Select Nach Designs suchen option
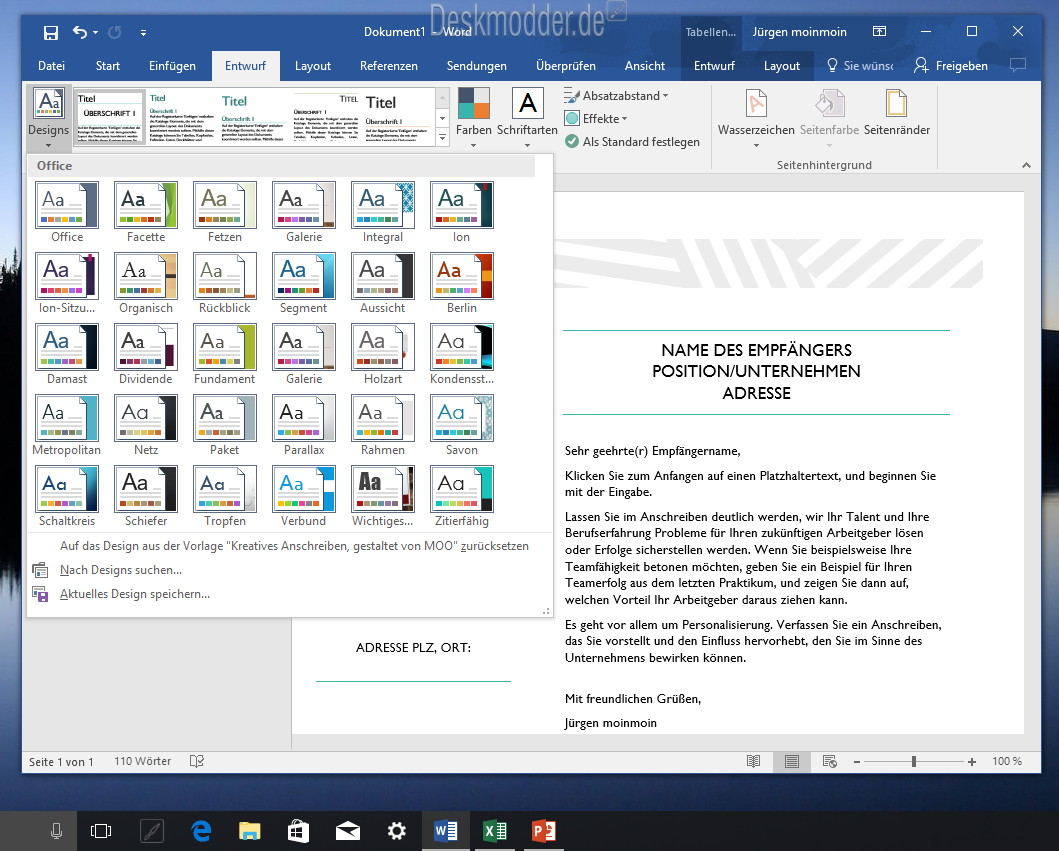Image resolution: width=1059 pixels, height=851 pixels. pos(120,570)
